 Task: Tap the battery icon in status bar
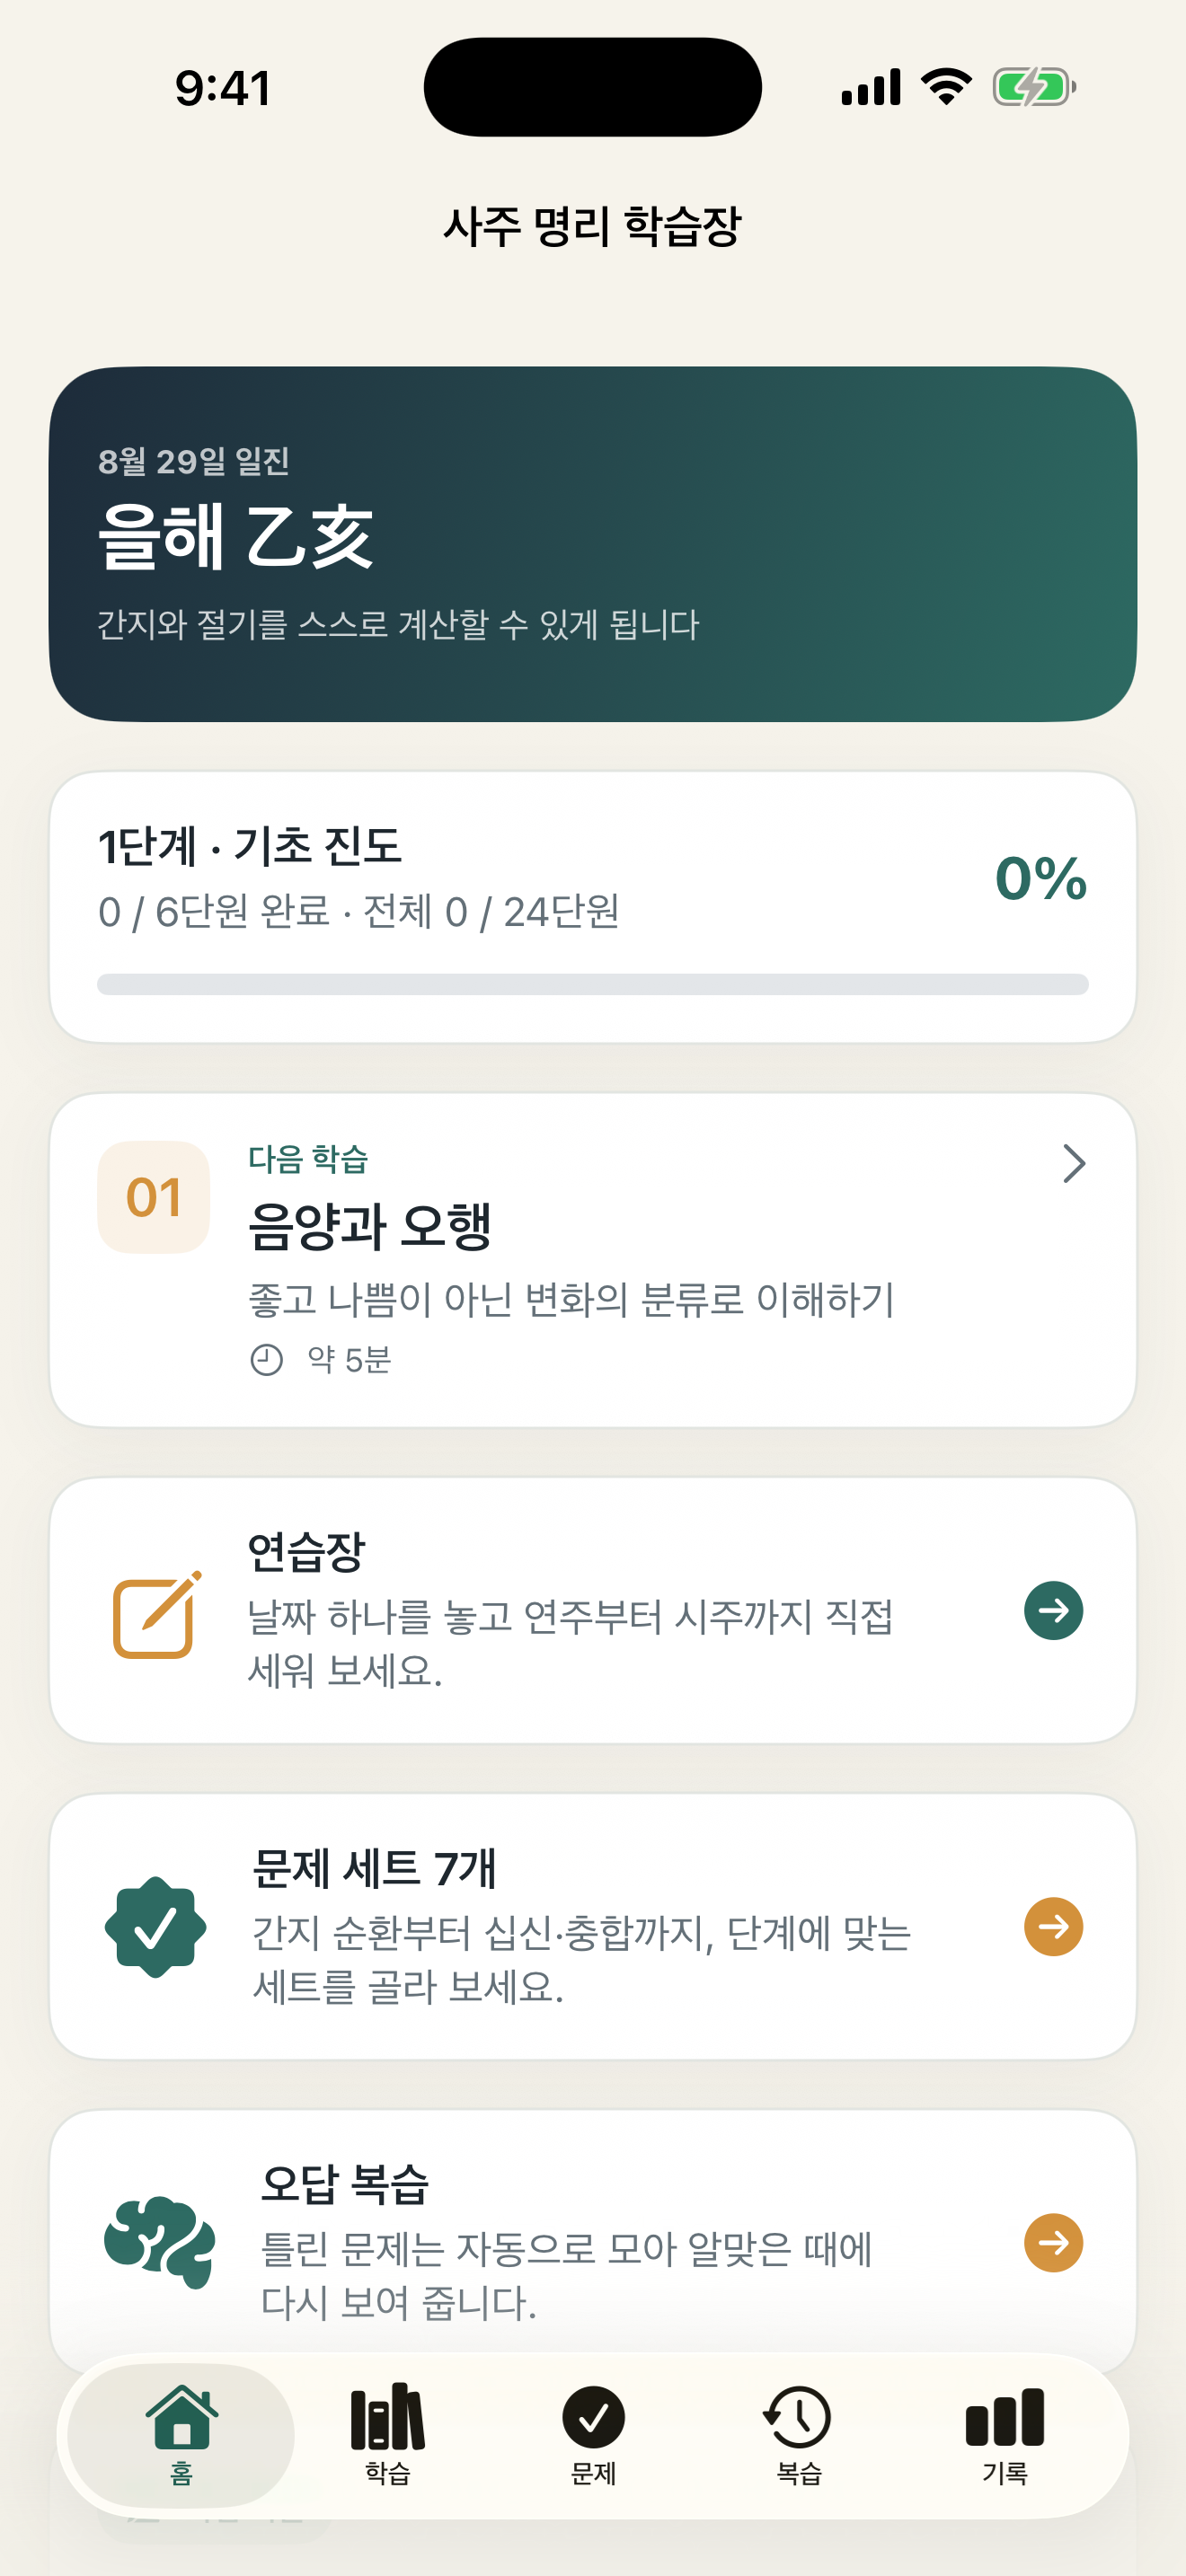point(1034,87)
